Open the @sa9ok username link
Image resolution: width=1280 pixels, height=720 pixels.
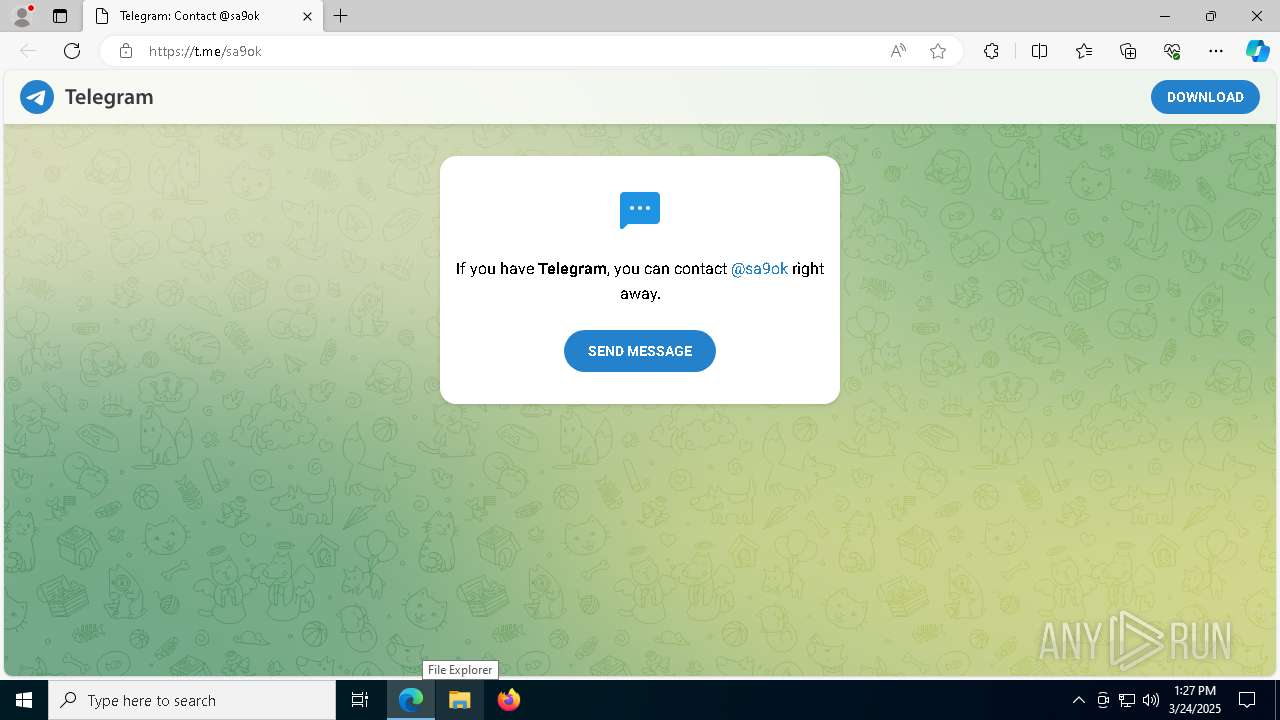click(x=759, y=269)
